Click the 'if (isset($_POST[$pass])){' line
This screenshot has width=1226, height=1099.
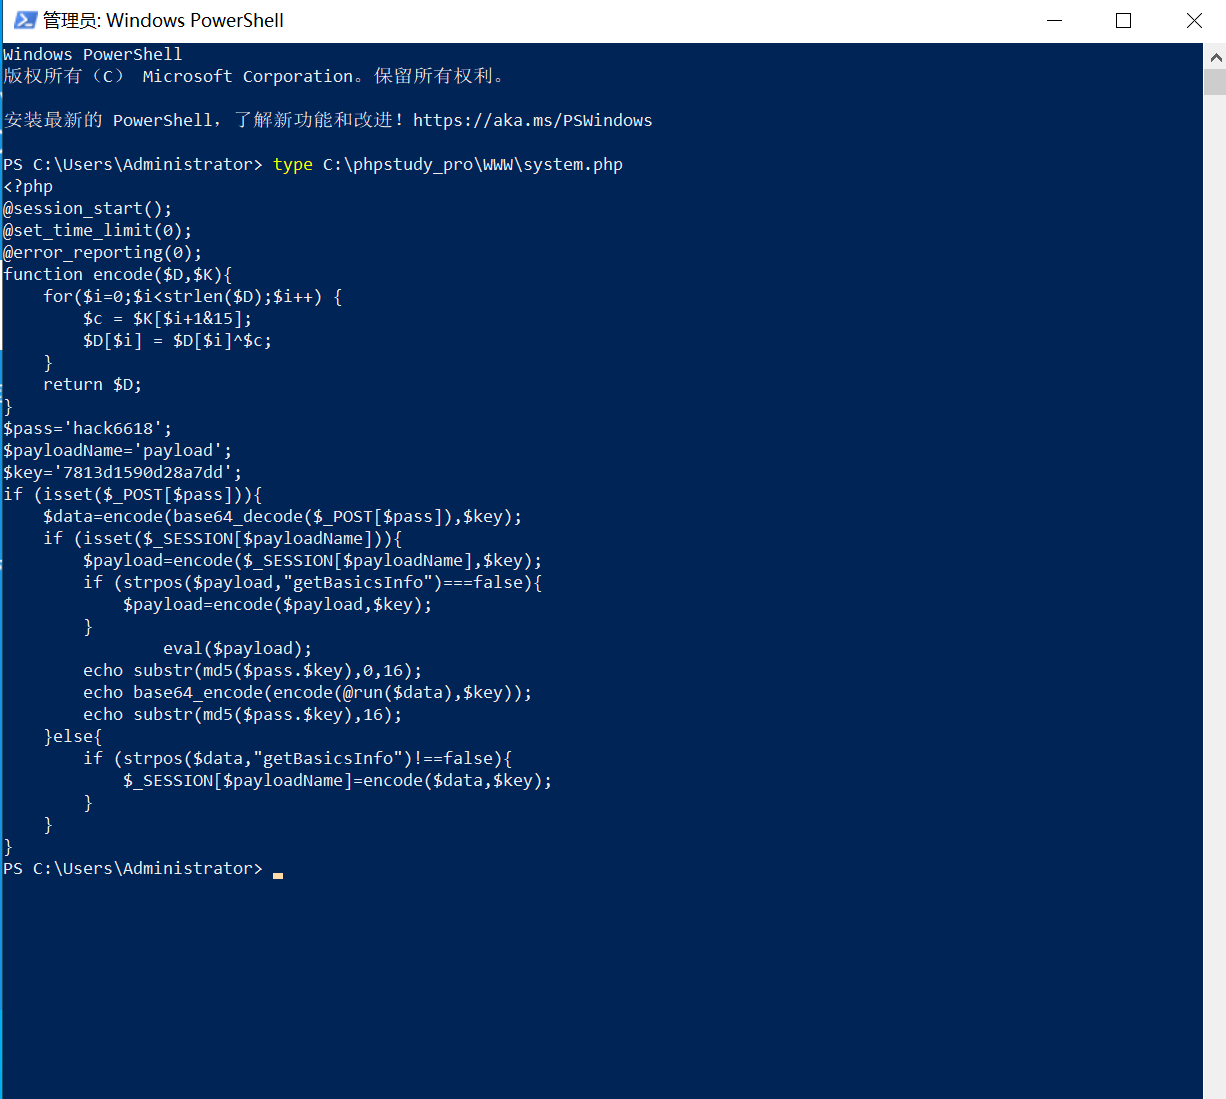(133, 494)
